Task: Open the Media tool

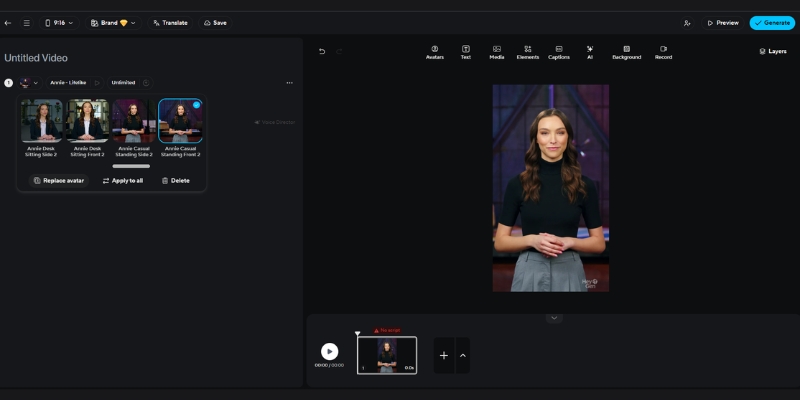Action: coord(497,53)
